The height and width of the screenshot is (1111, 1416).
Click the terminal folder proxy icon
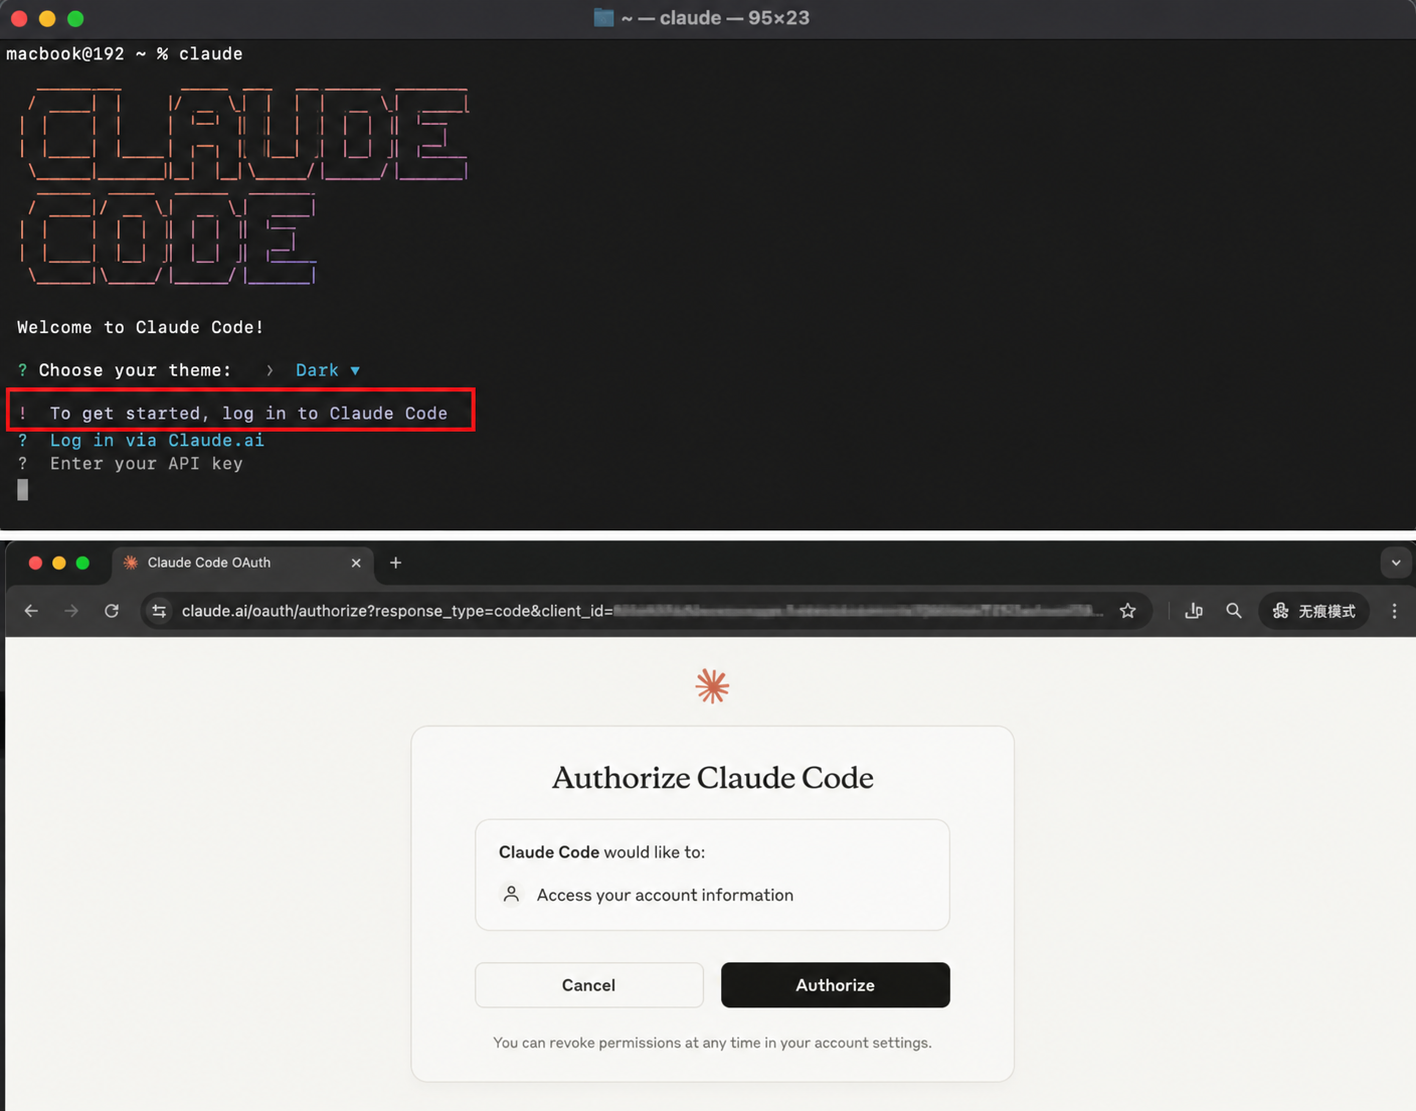click(603, 18)
